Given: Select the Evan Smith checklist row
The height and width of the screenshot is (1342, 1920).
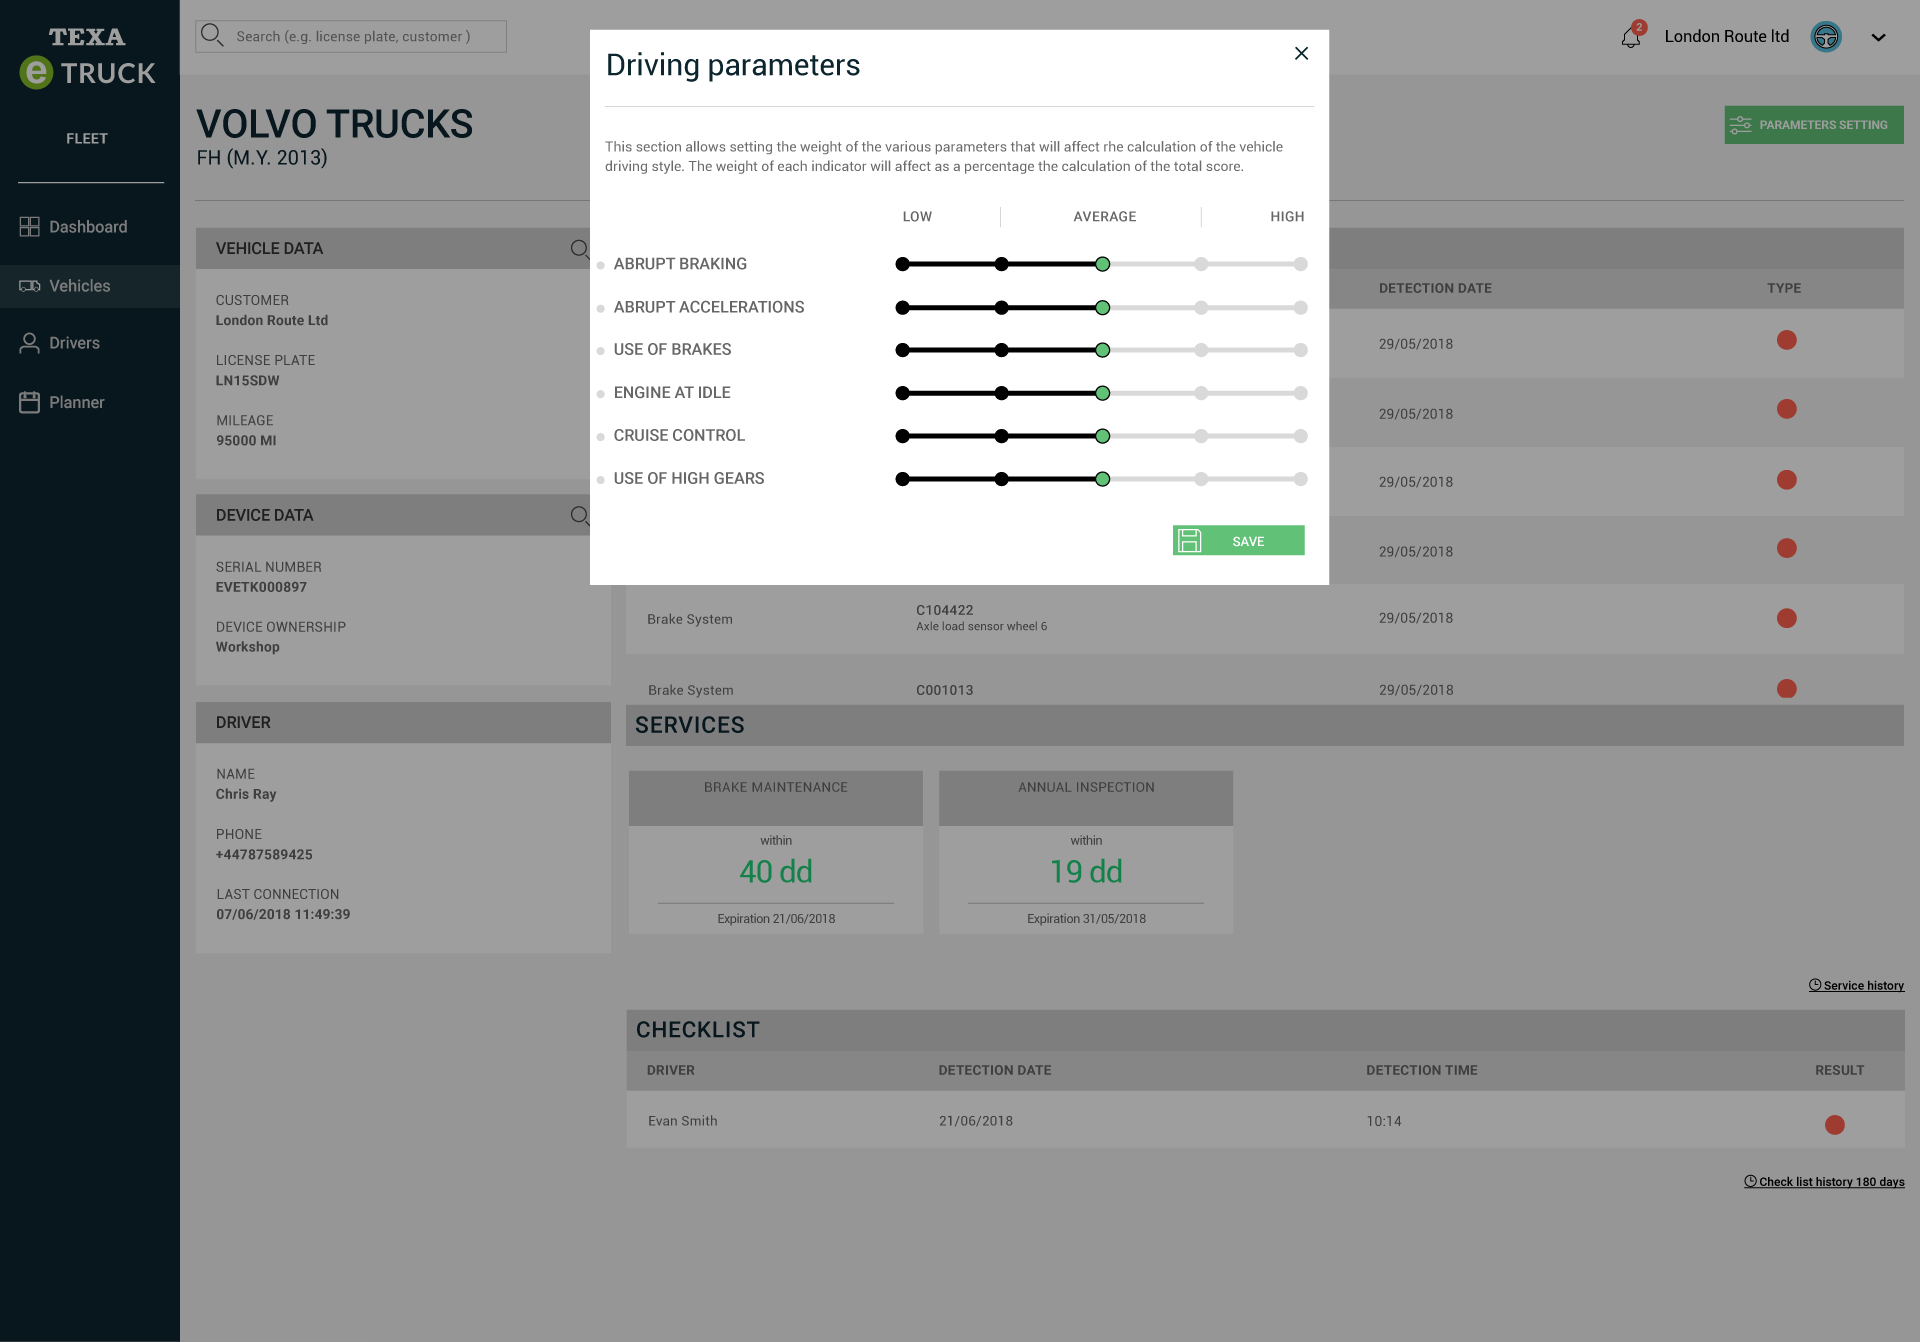Looking at the screenshot, I should [1265, 1120].
